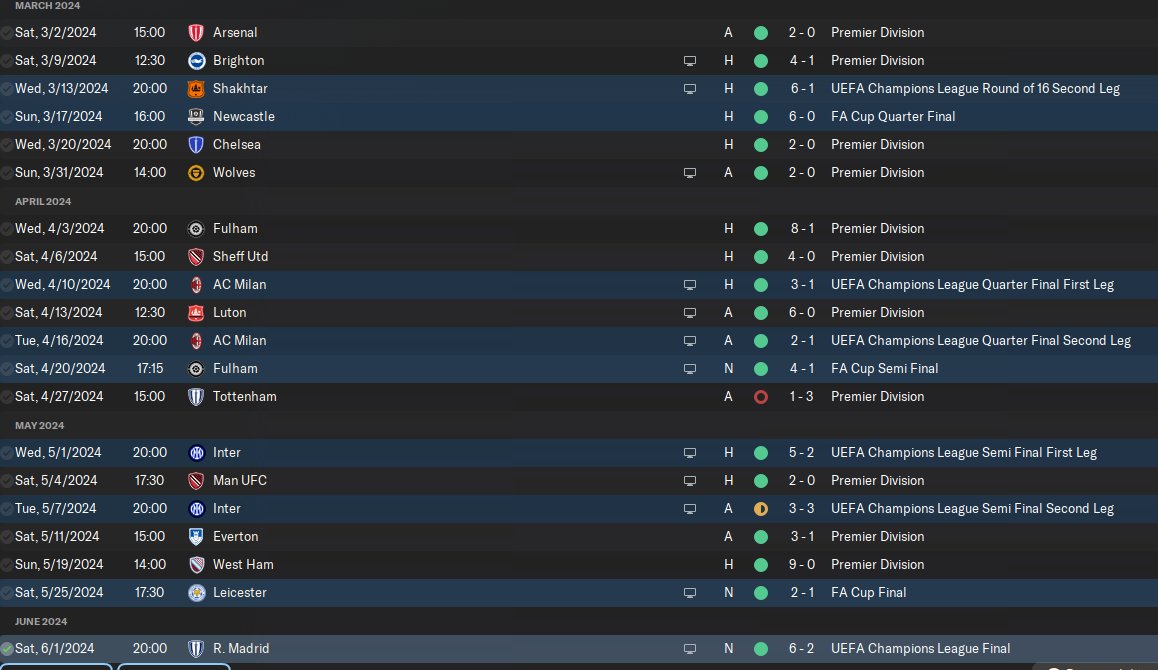Click the Everton club crest
The width and height of the screenshot is (1158, 670).
[x=196, y=537]
